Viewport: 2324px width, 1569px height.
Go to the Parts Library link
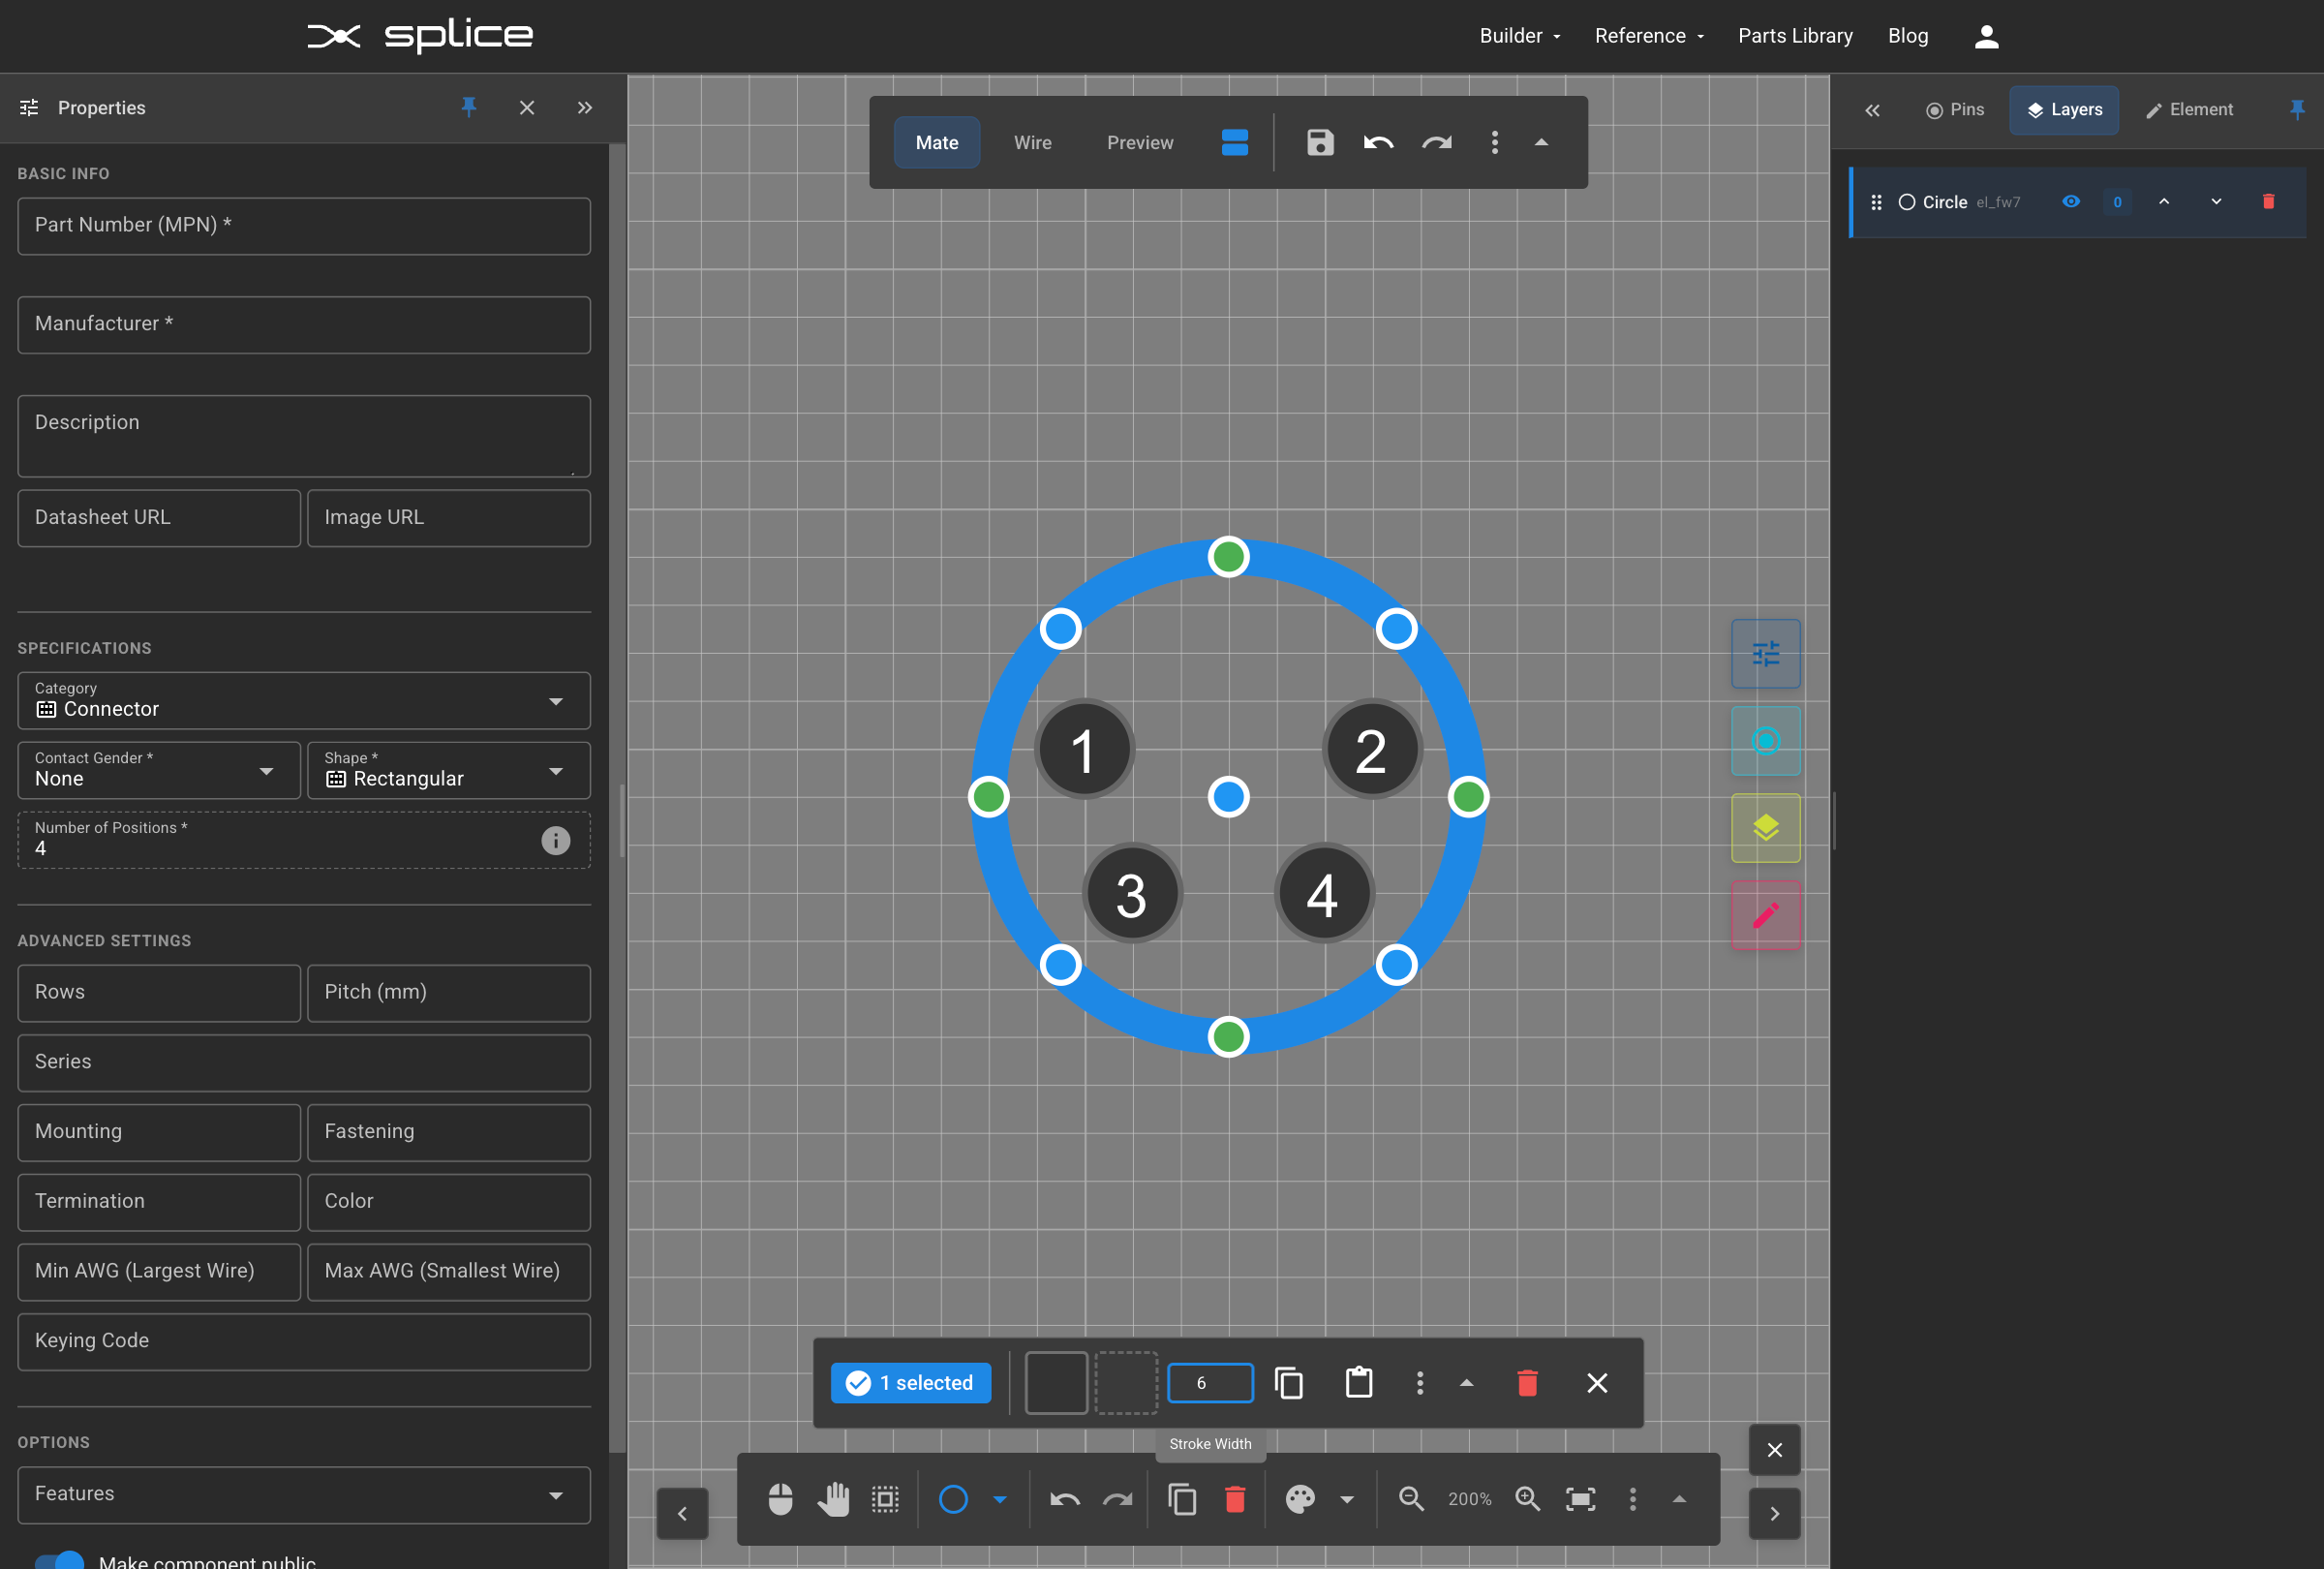[1795, 36]
